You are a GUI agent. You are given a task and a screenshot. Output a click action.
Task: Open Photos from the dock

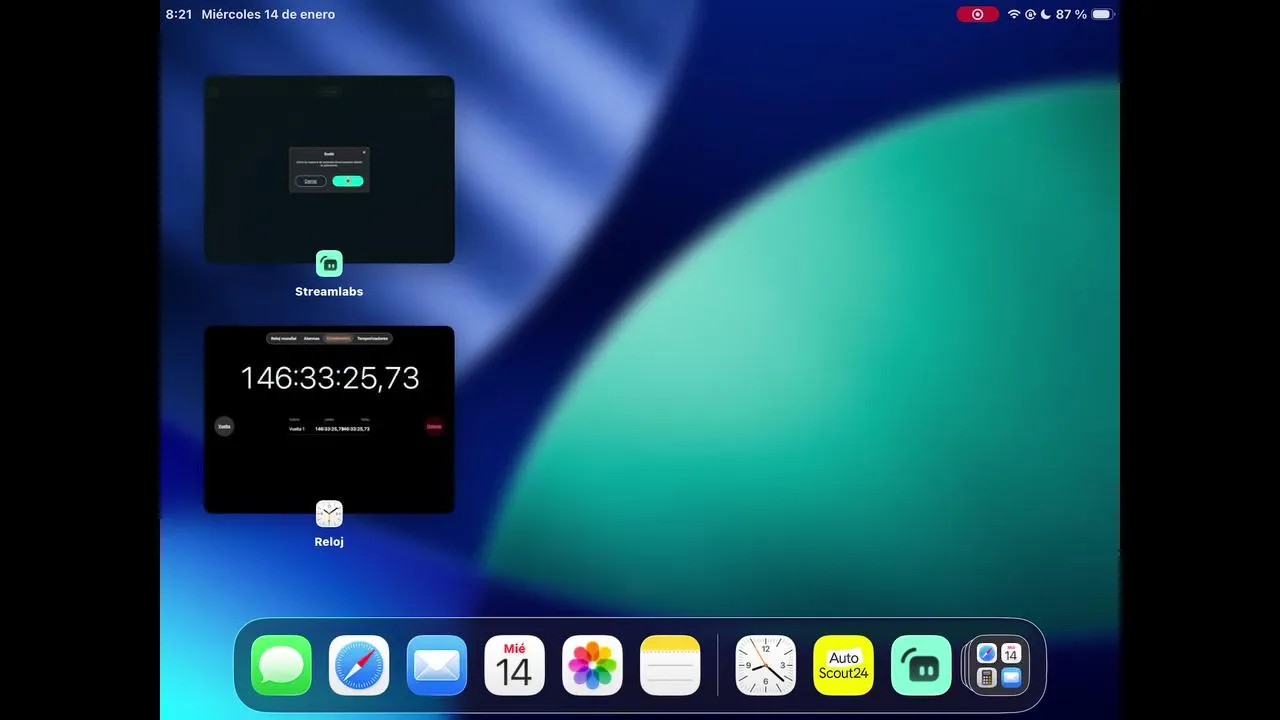[x=593, y=665]
